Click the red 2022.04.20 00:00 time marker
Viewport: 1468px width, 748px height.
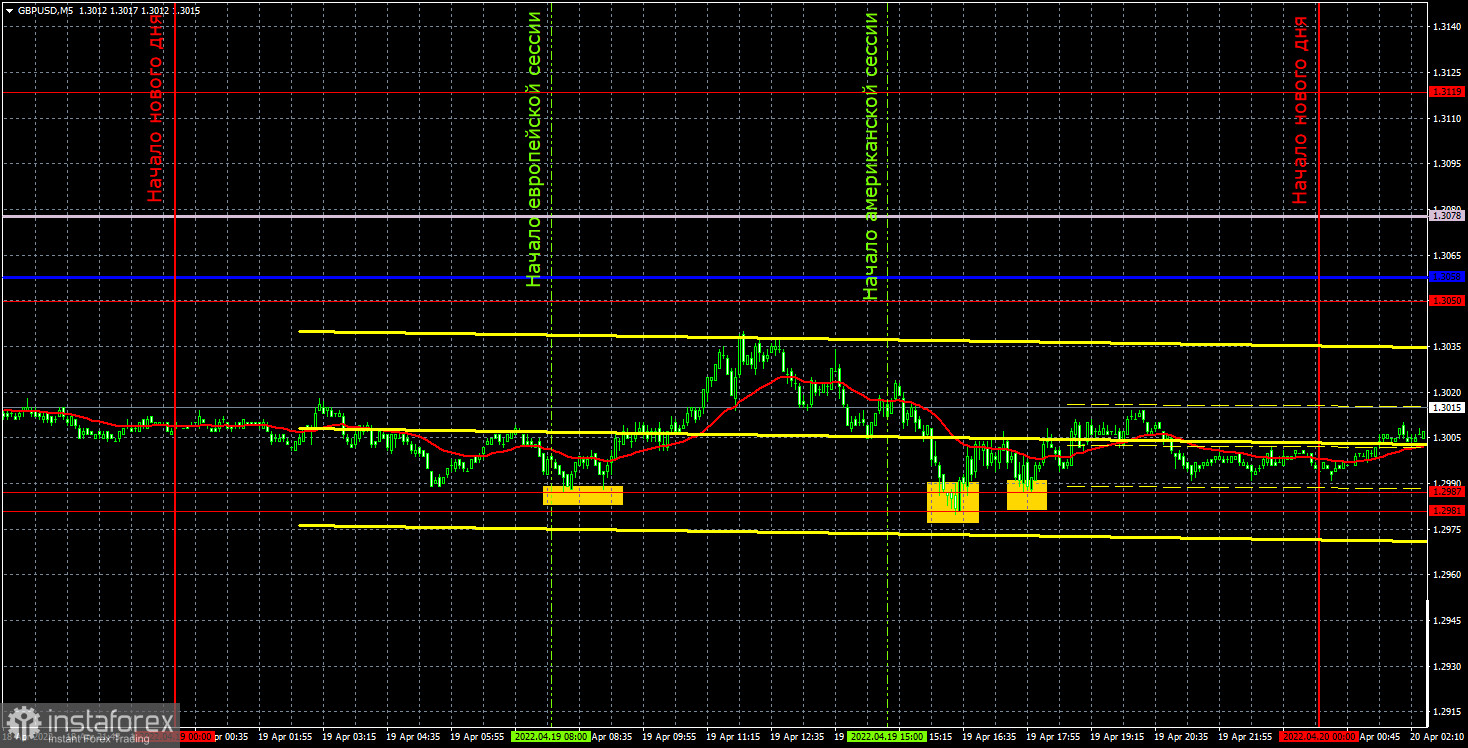click(1318, 736)
